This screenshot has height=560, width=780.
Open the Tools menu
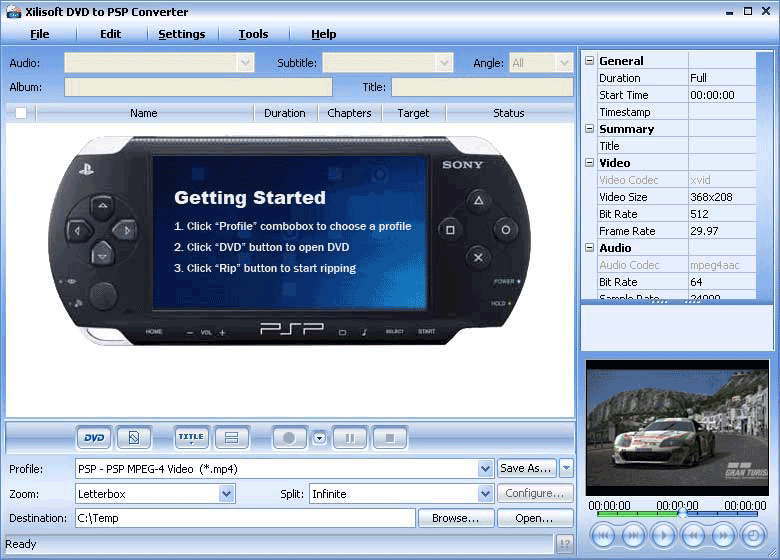coord(253,34)
